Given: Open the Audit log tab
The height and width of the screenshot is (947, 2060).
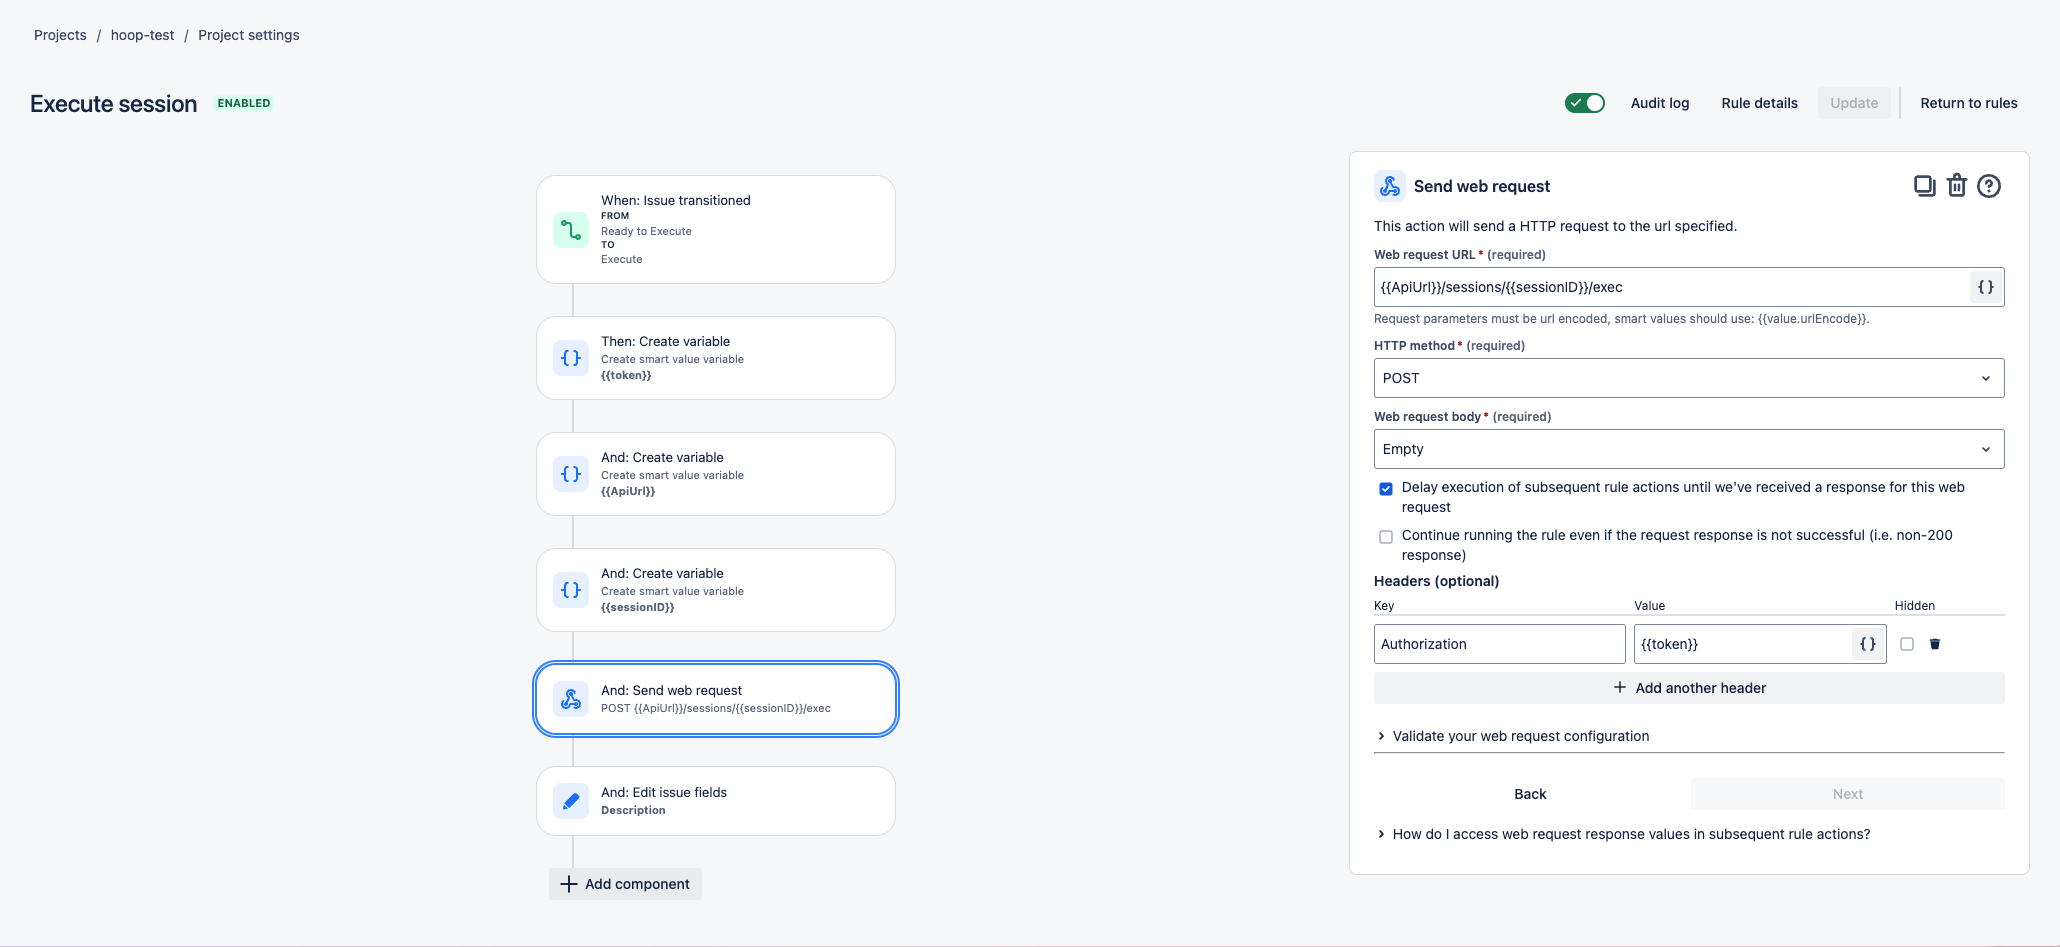Looking at the screenshot, I should 1659,103.
